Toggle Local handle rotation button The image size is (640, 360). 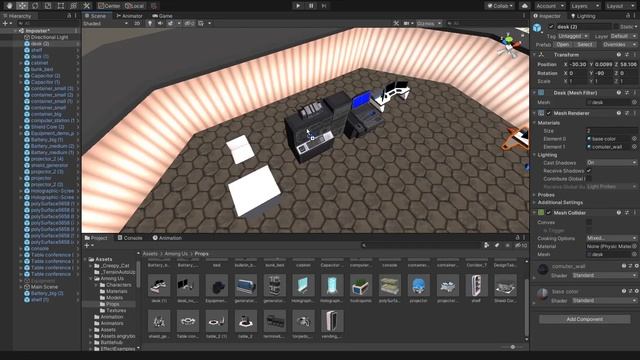[135, 6]
